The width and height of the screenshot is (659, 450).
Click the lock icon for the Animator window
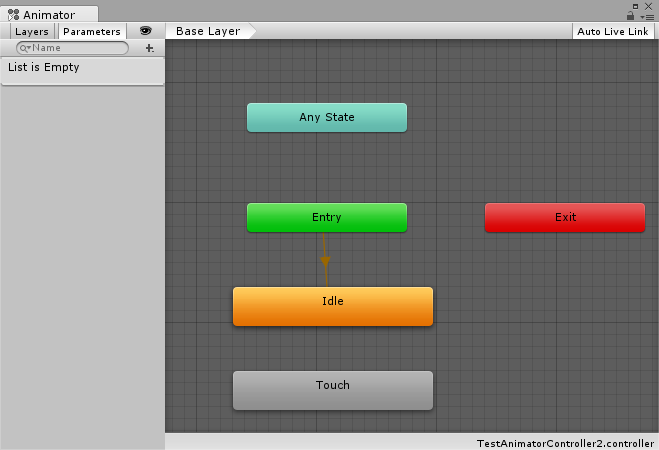pyautogui.click(x=631, y=16)
